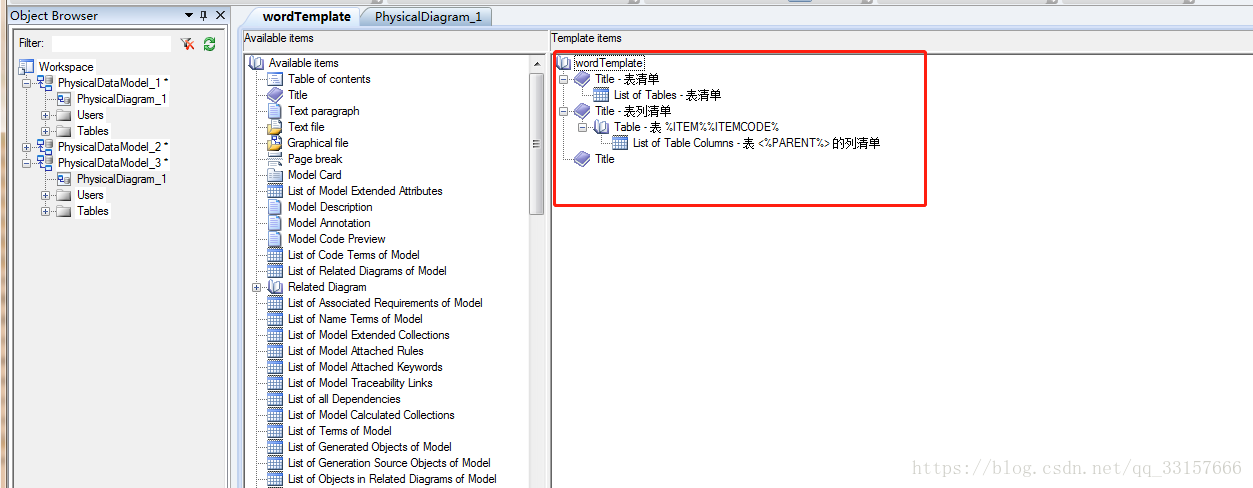Click the Model Card item icon
1253x488 pixels.
click(x=275, y=175)
